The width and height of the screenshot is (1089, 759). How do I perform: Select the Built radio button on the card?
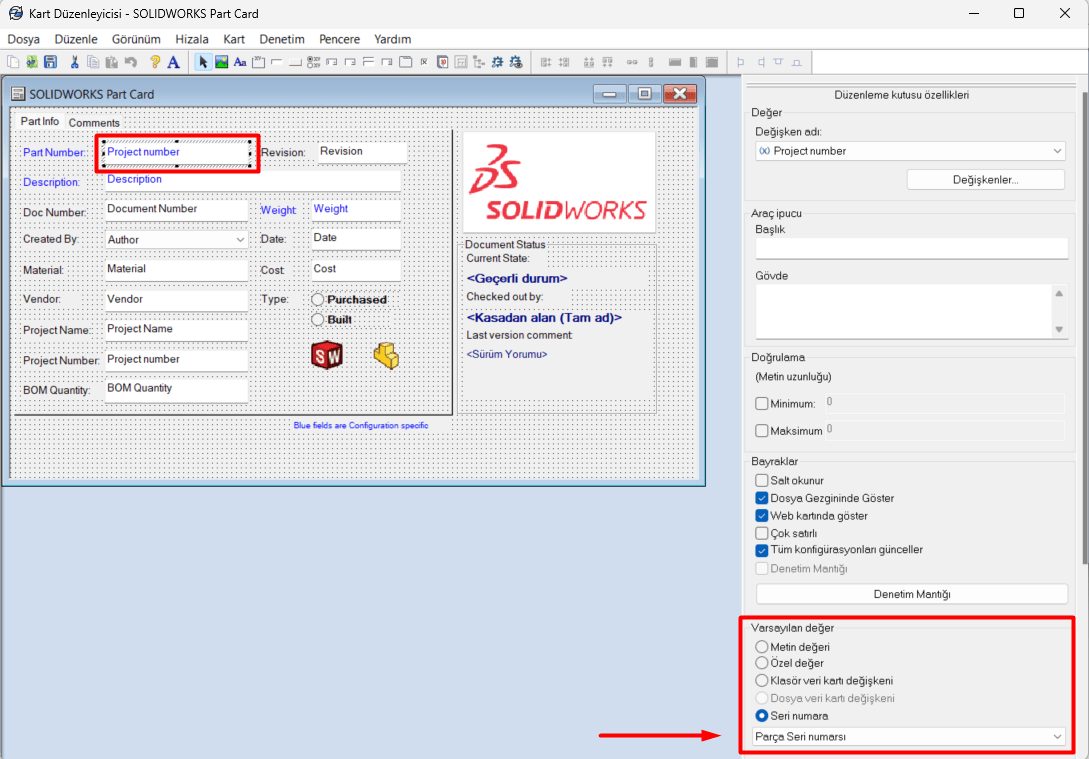click(x=317, y=319)
